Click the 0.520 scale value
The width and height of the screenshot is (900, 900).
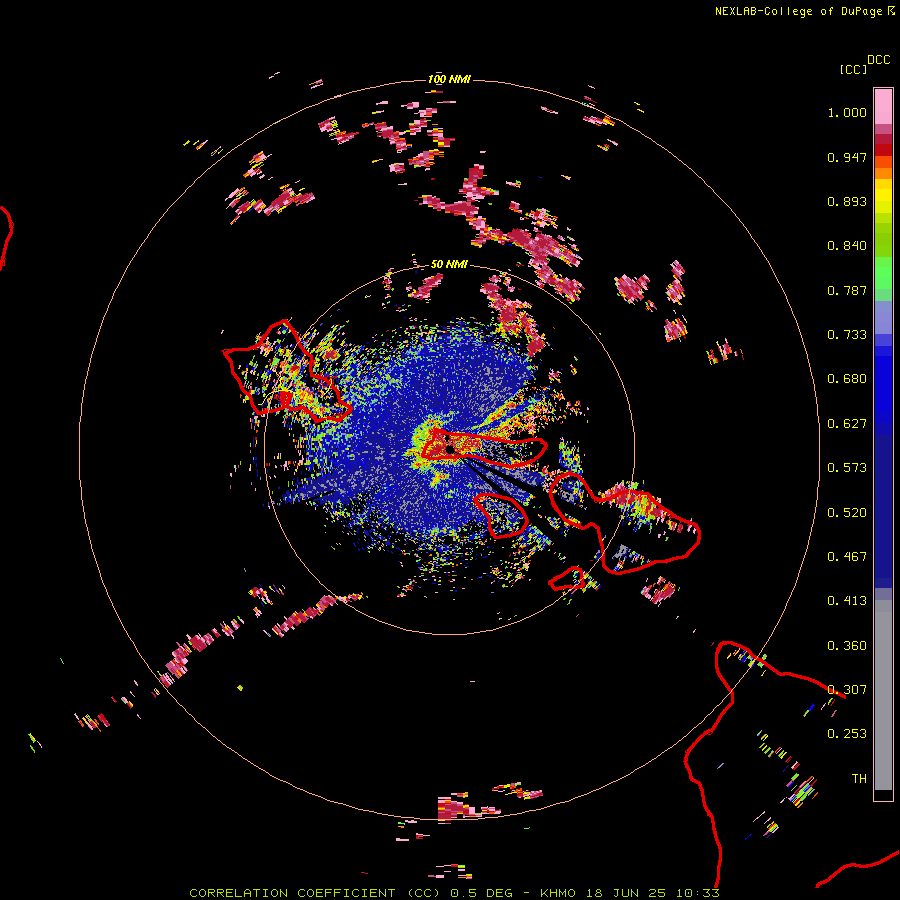(847, 513)
